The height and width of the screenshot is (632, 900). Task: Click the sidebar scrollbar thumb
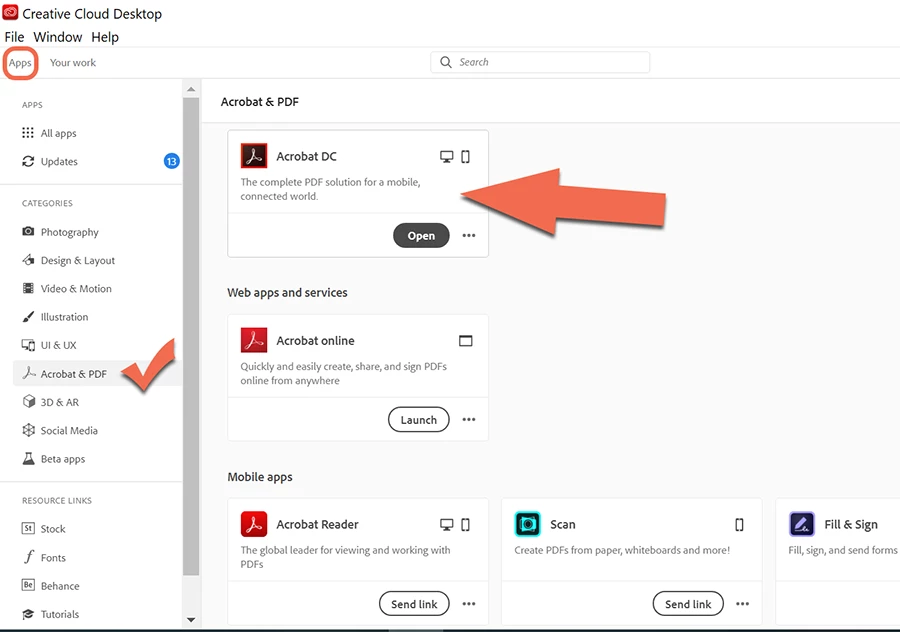coord(191,336)
